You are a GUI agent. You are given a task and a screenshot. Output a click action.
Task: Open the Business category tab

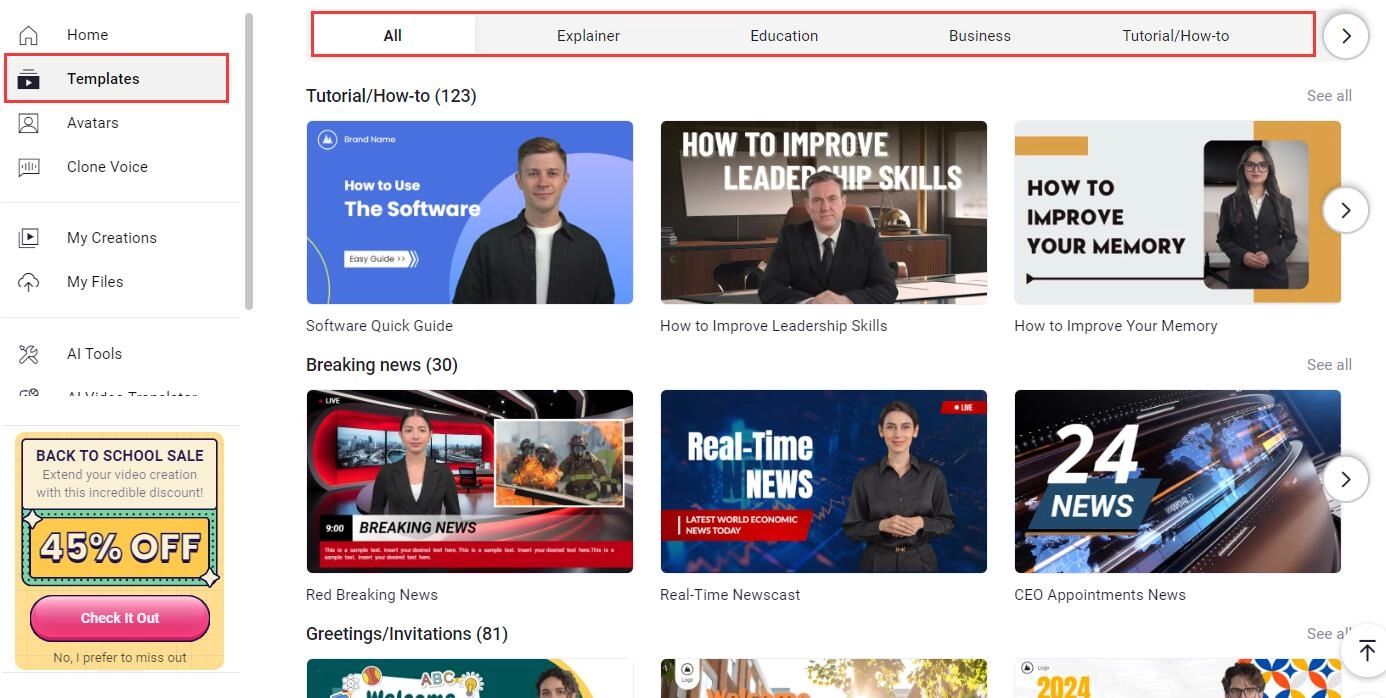[x=979, y=36]
